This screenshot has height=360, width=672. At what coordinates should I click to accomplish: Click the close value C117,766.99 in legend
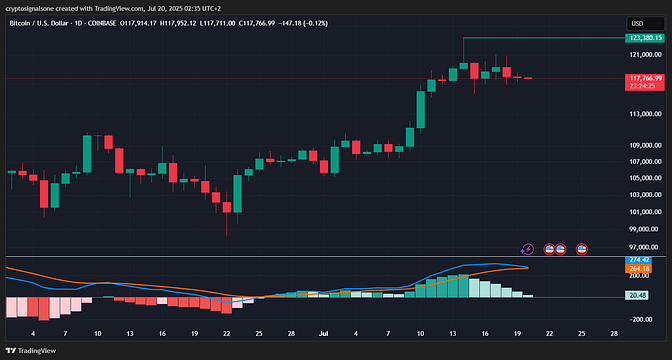pyautogui.click(x=257, y=24)
